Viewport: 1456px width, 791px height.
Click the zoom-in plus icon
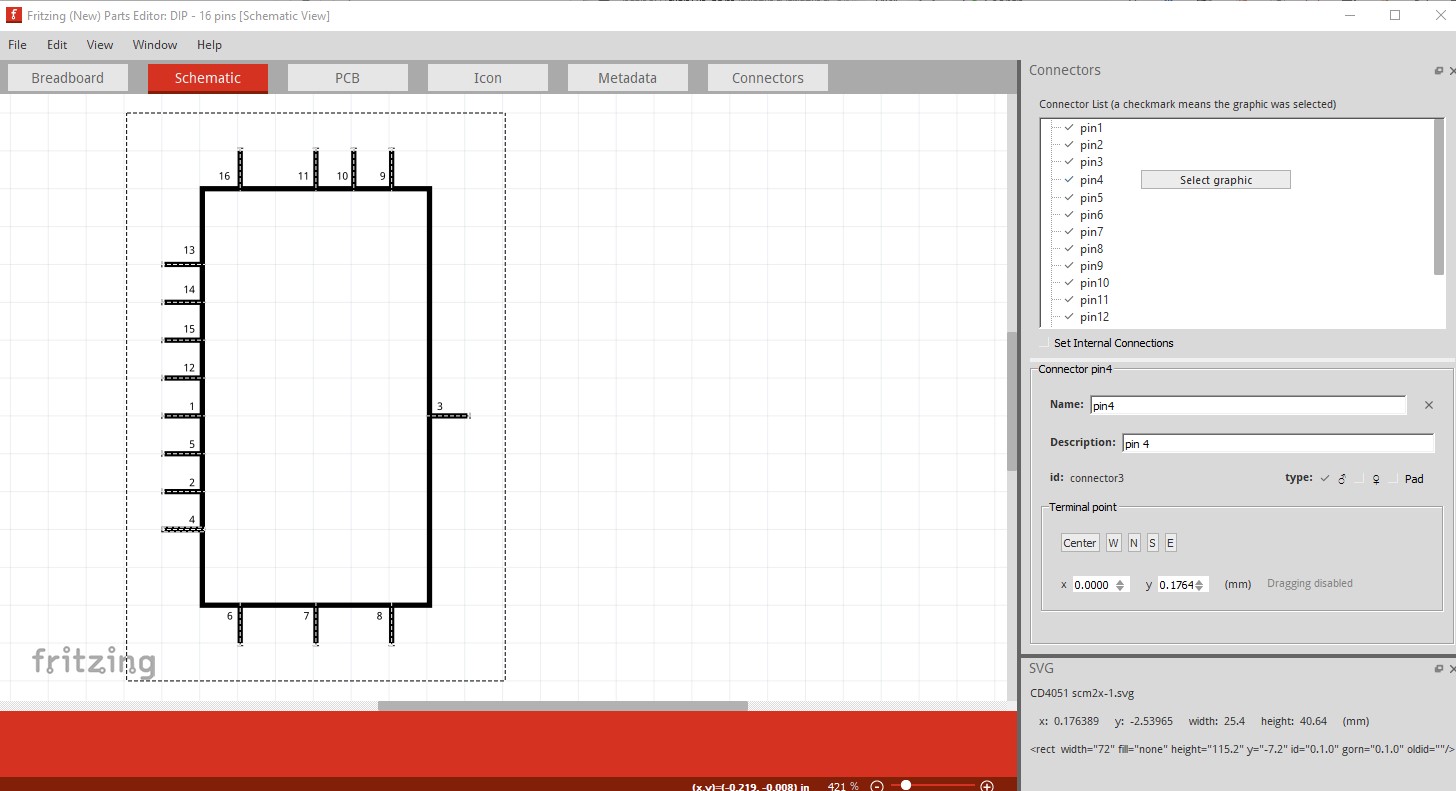[987, 785]
